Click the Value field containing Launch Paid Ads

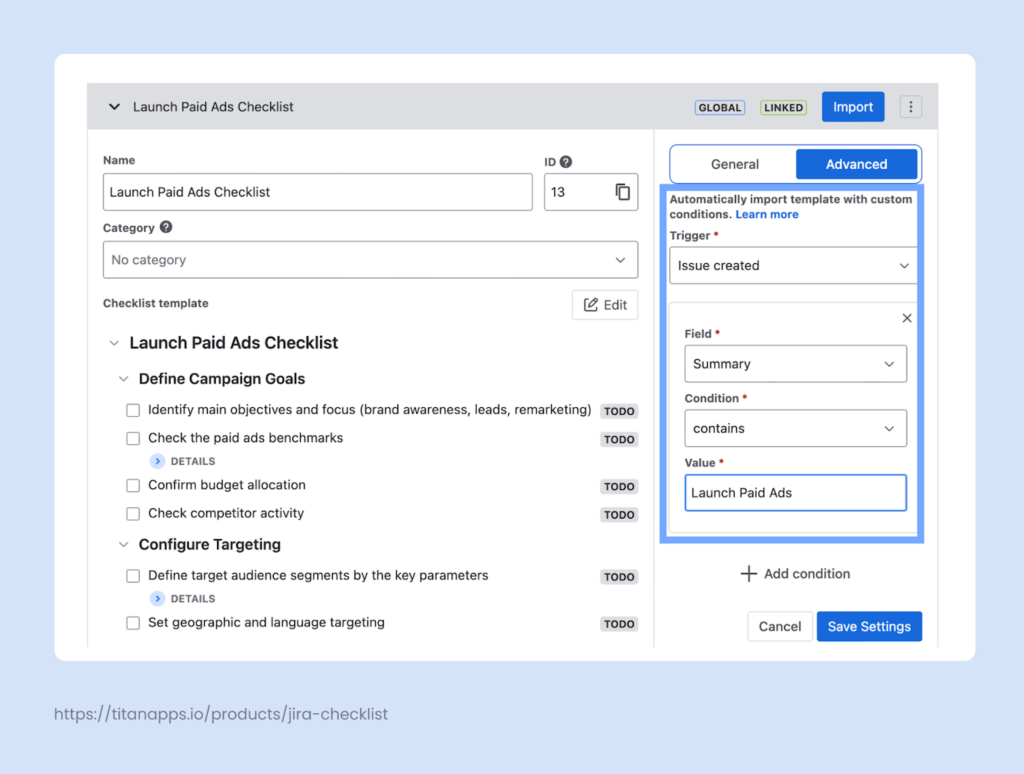coord(795,493)
